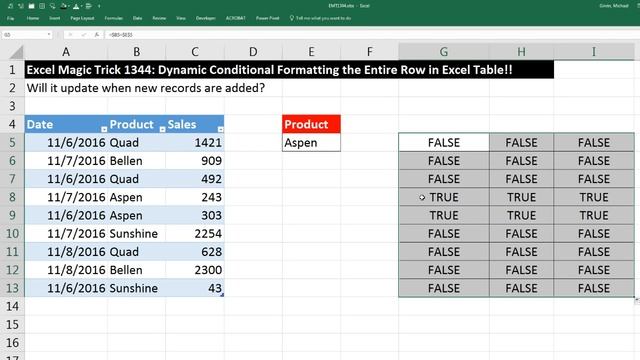640x360 pixels.
Task: Select column H header
Action: point(521,52)
